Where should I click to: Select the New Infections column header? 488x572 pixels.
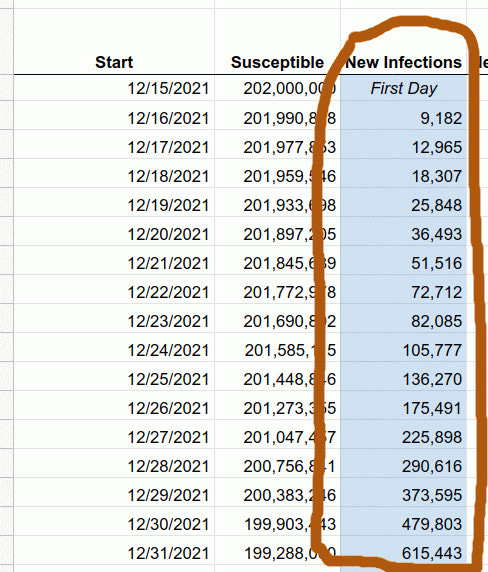(x=403, y=62)
